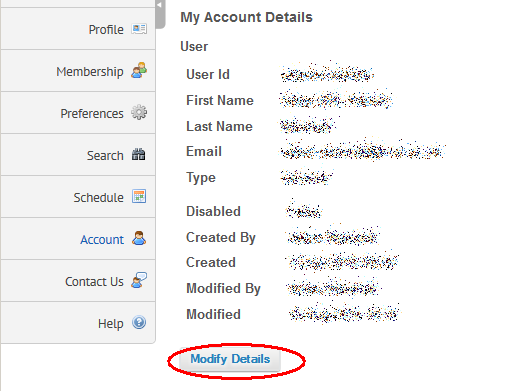Click the Contact Us chat icon
This screenshot has height=391, width=527.
tap(139, 280)
